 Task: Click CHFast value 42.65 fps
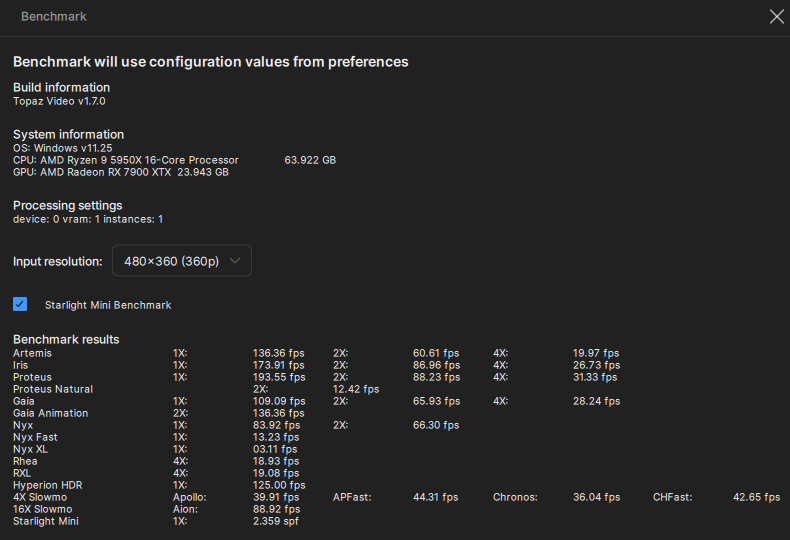click(757, 498)
